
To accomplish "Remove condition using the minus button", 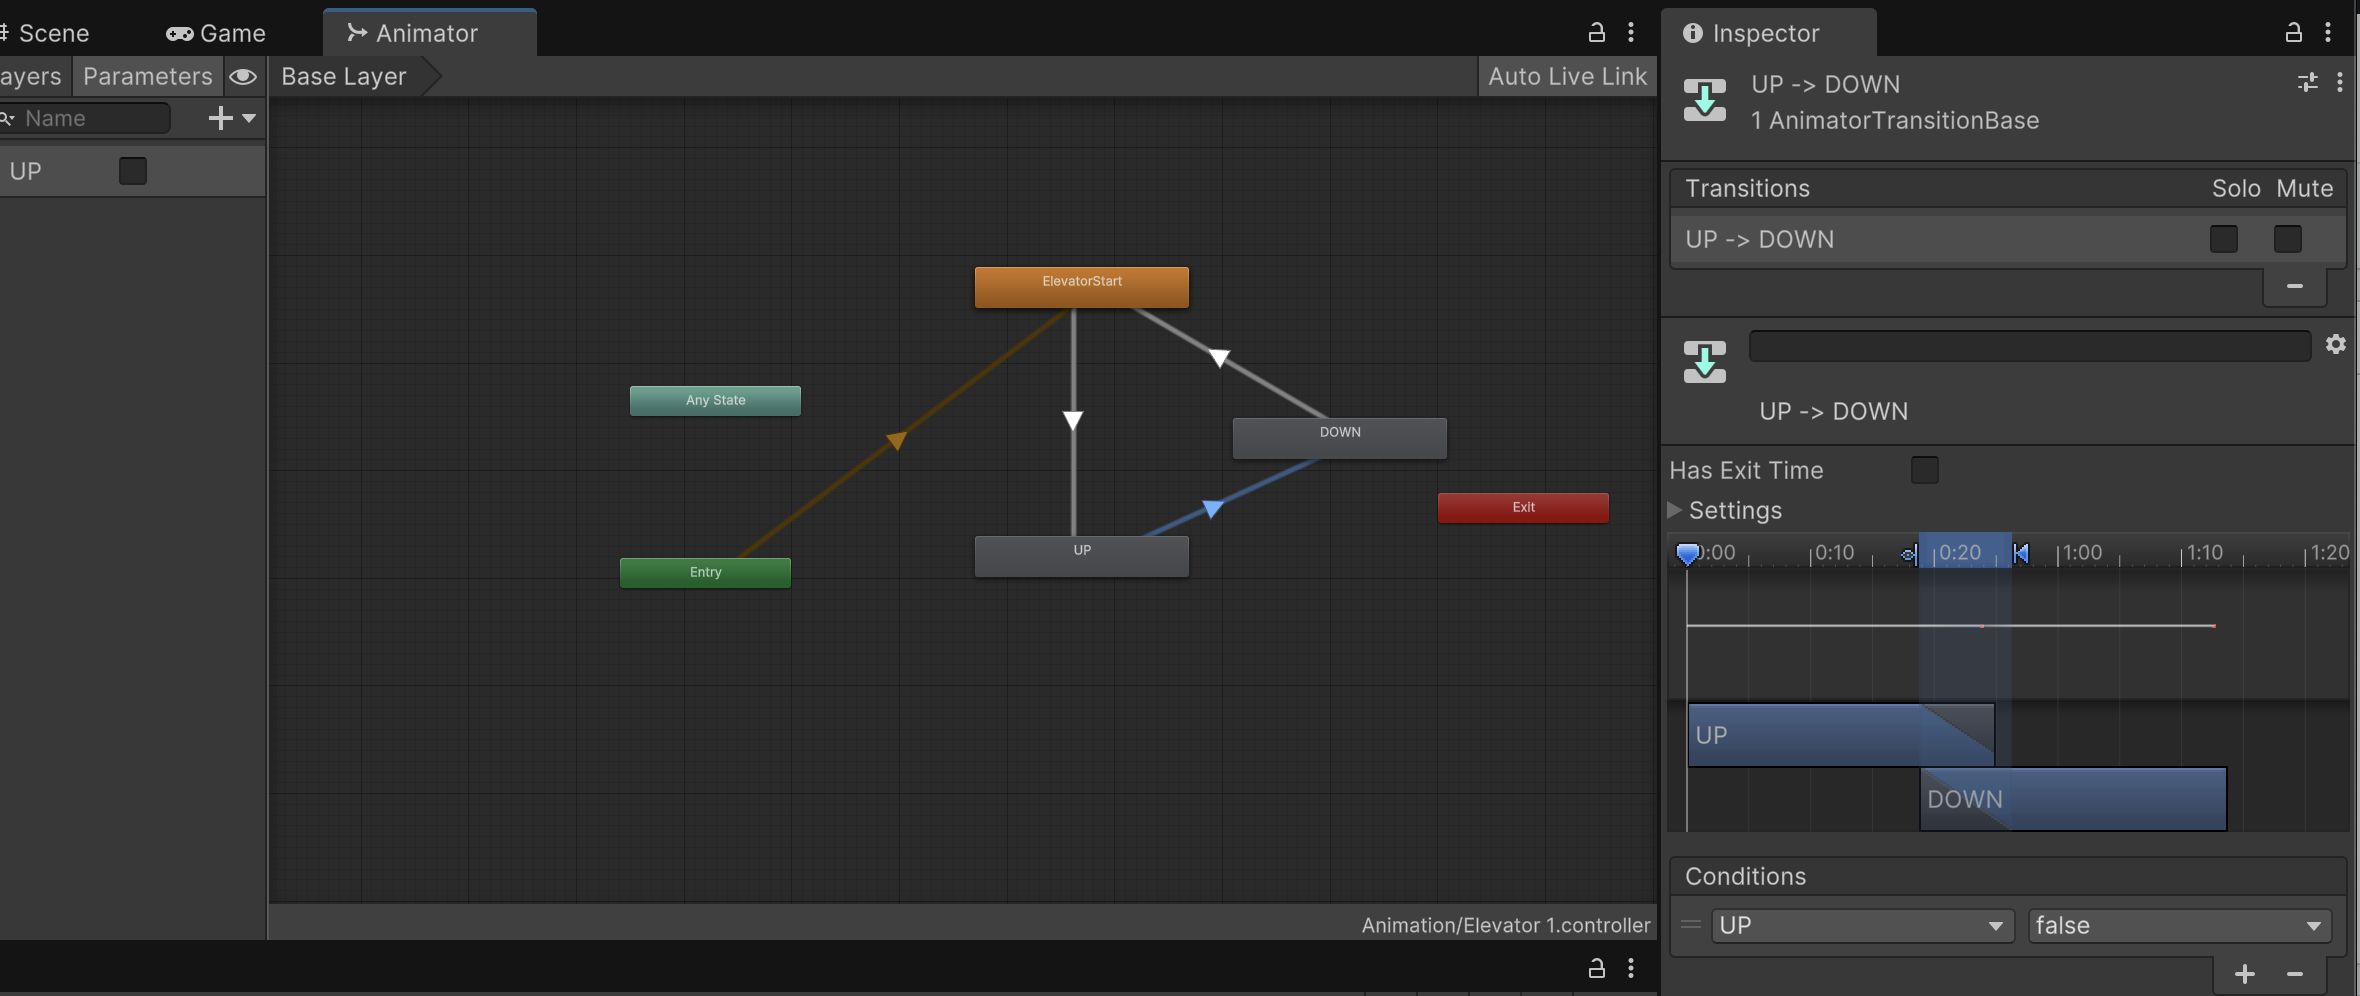I will (2295, 974).
